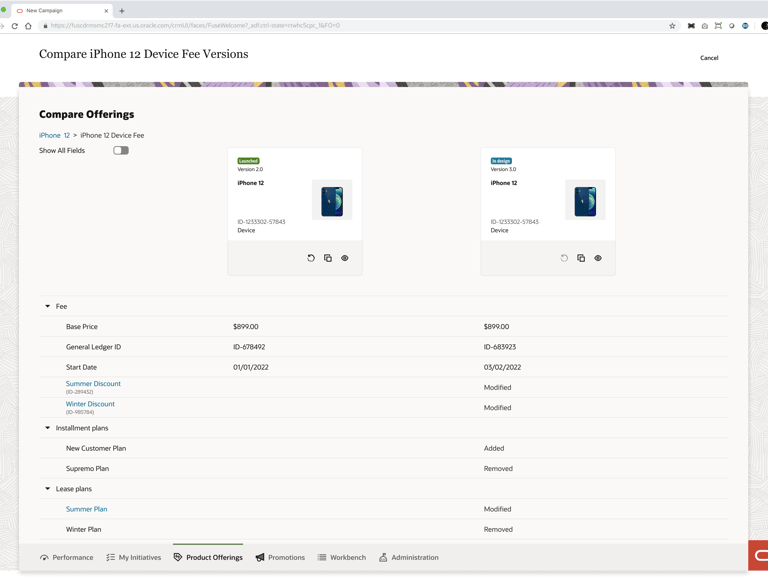Click General Ledger ID value ID-678492
This screenshot has width=768, height=578.
point(249,347)
